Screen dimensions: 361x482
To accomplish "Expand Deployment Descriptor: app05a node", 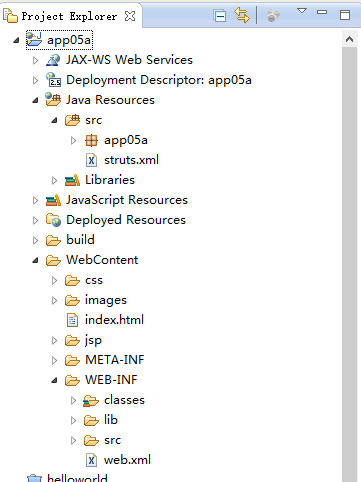I will point(35,80).
